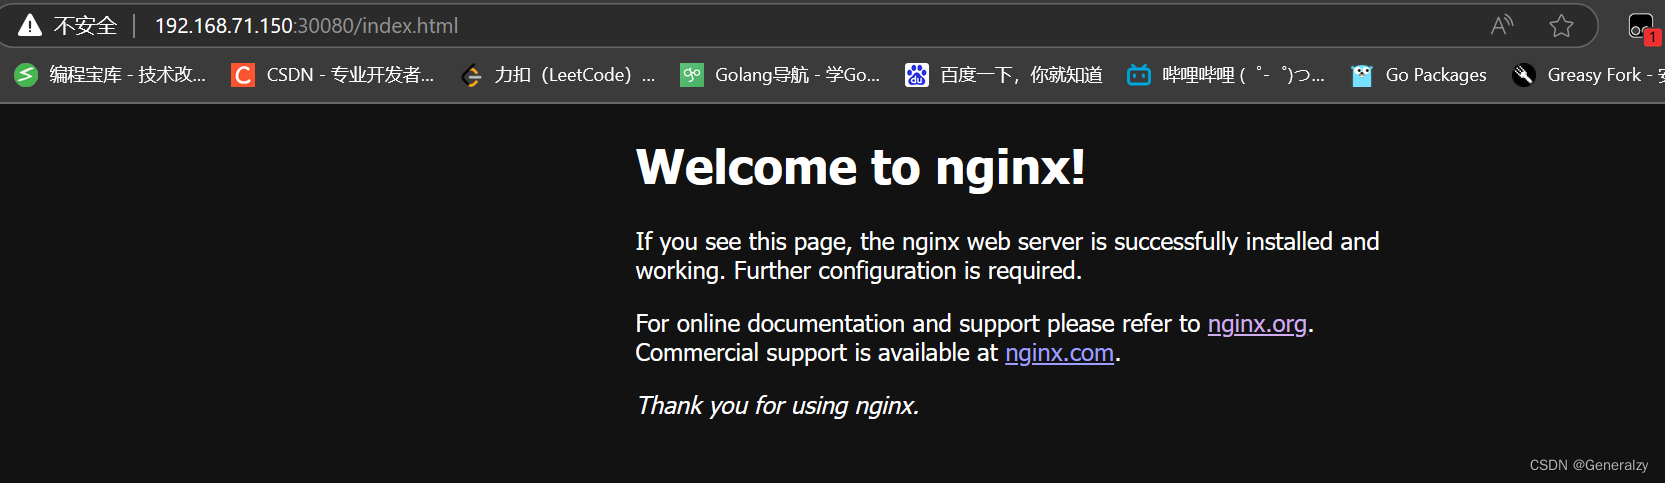Click the text "Further configuration is required."

coord(908,271)
